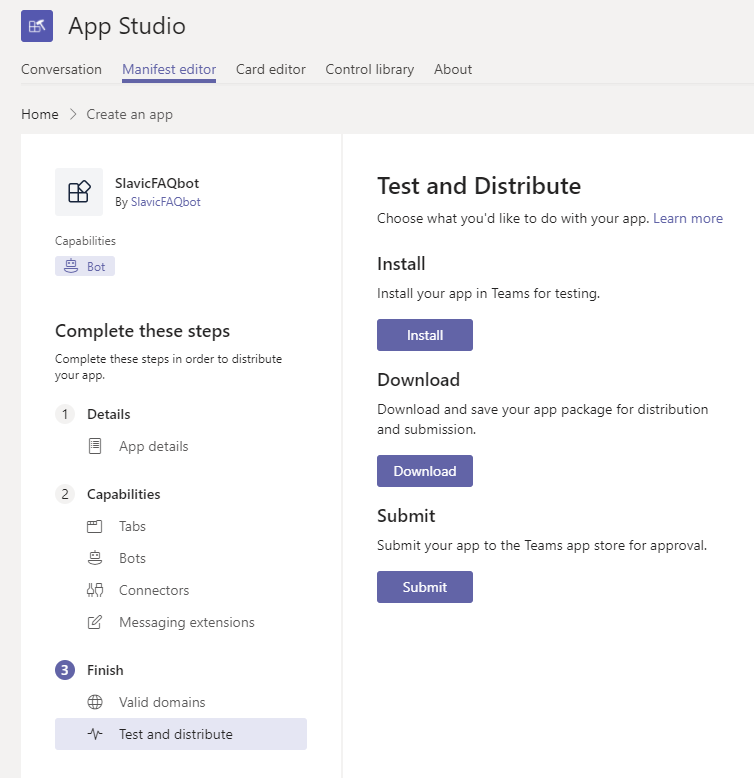Click the Valid domains globe icon

[95, 702]
